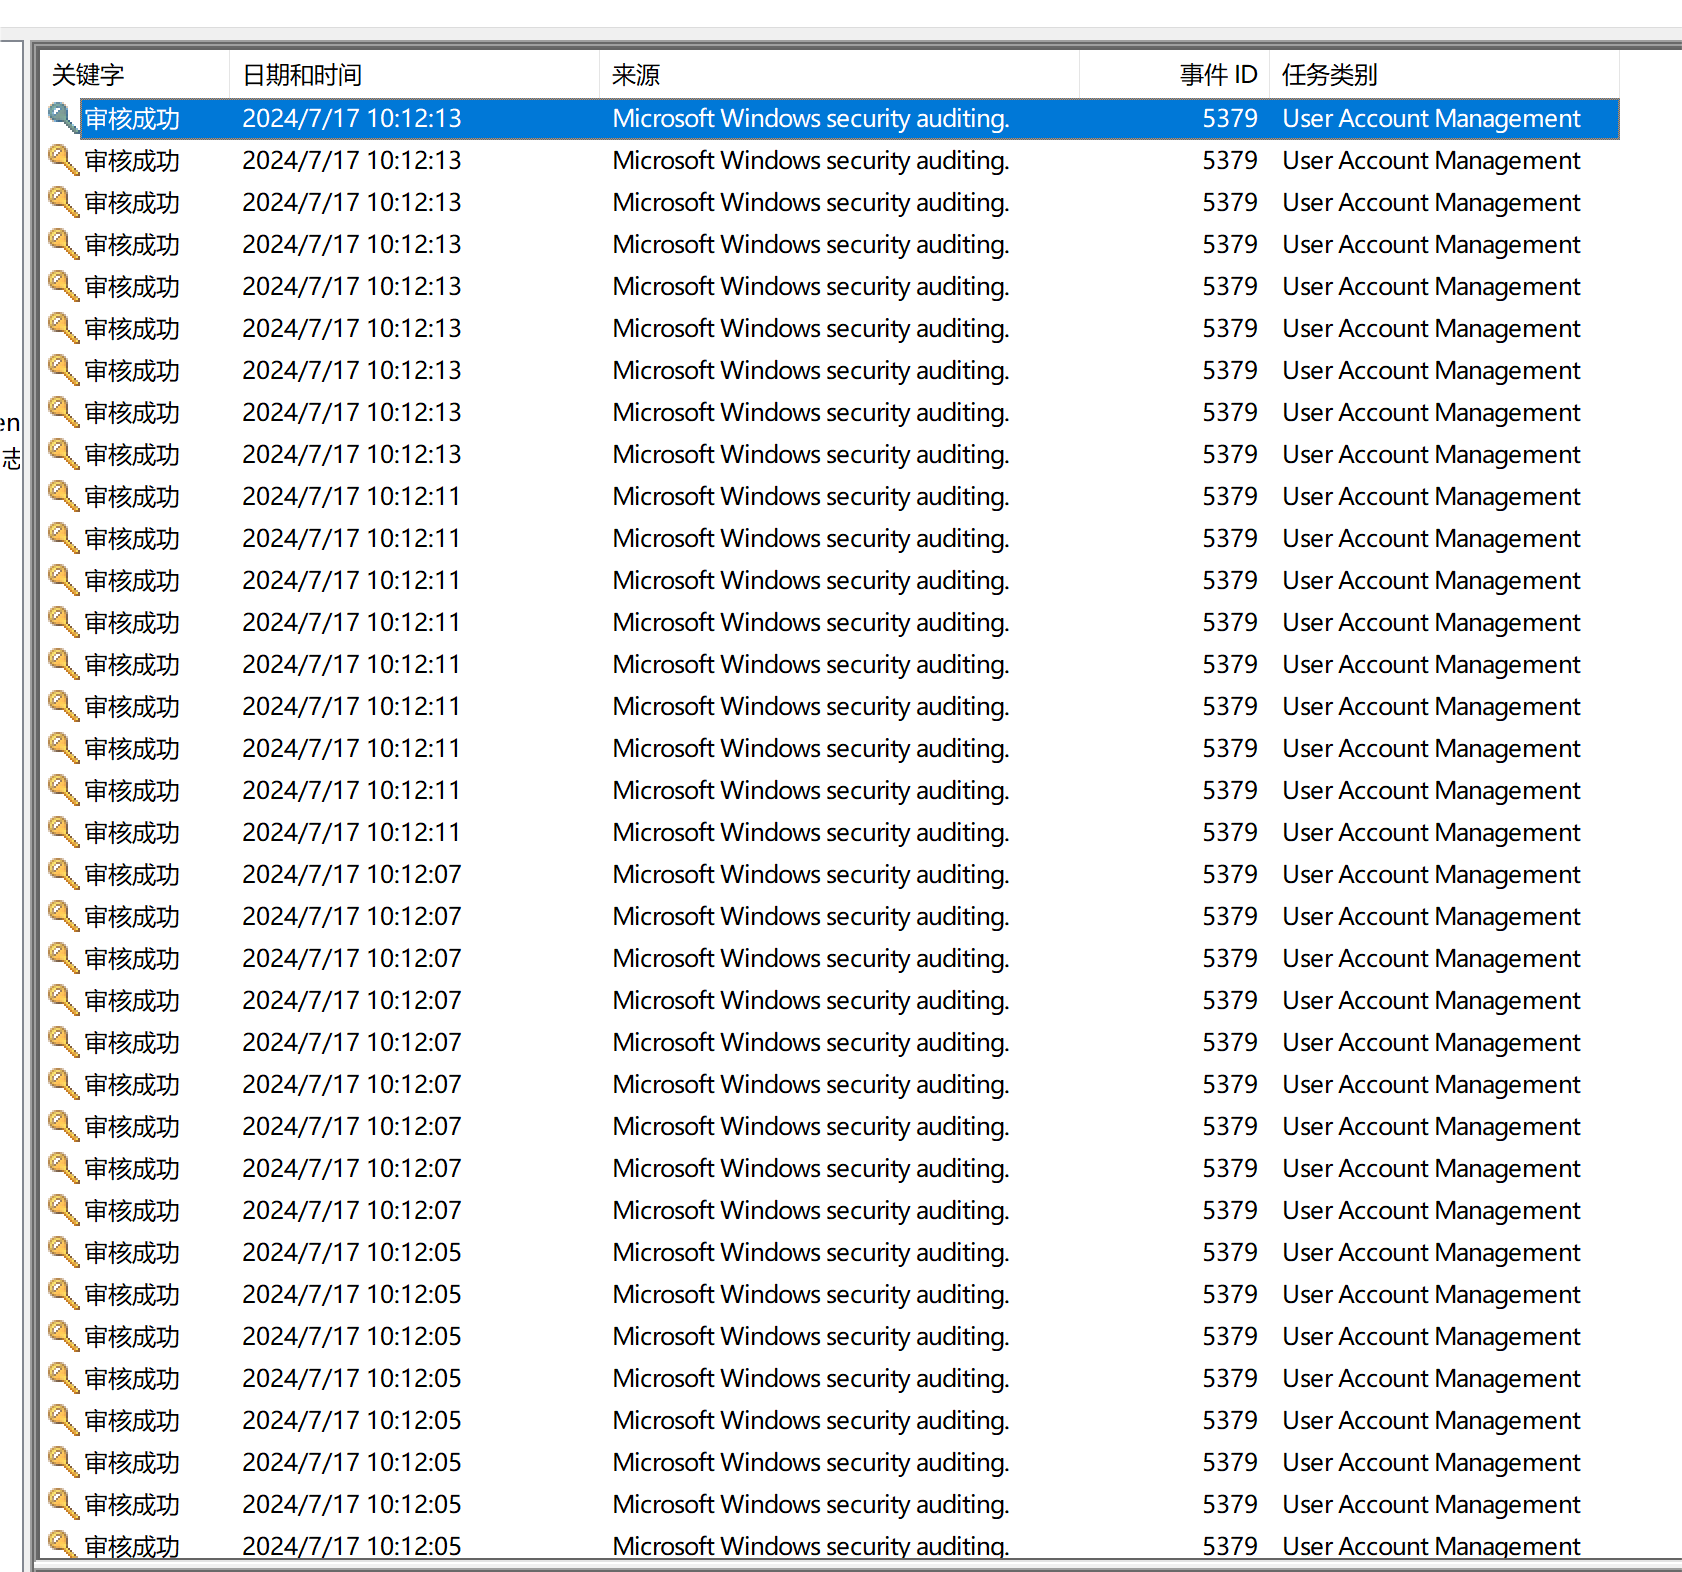This screenshot has width=1682, height=1572.
Task: Click the date 2024/7/17 10:12:13 in the highlighted row
Action: pos(352,119)
